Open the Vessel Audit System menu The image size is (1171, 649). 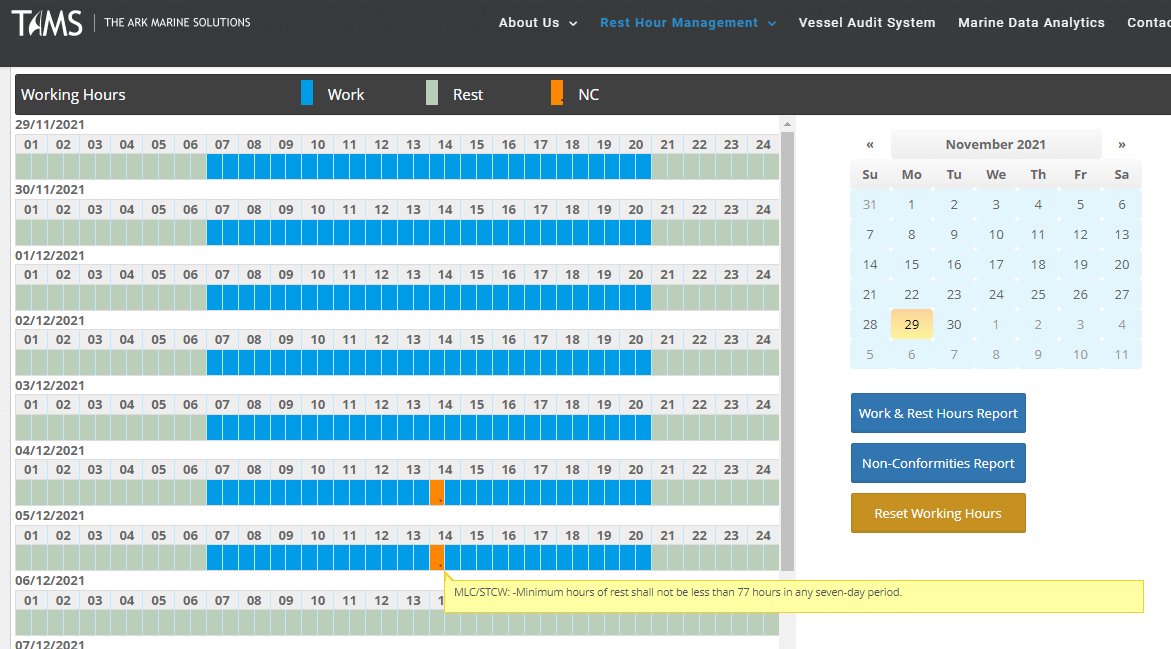pos(867,23)
